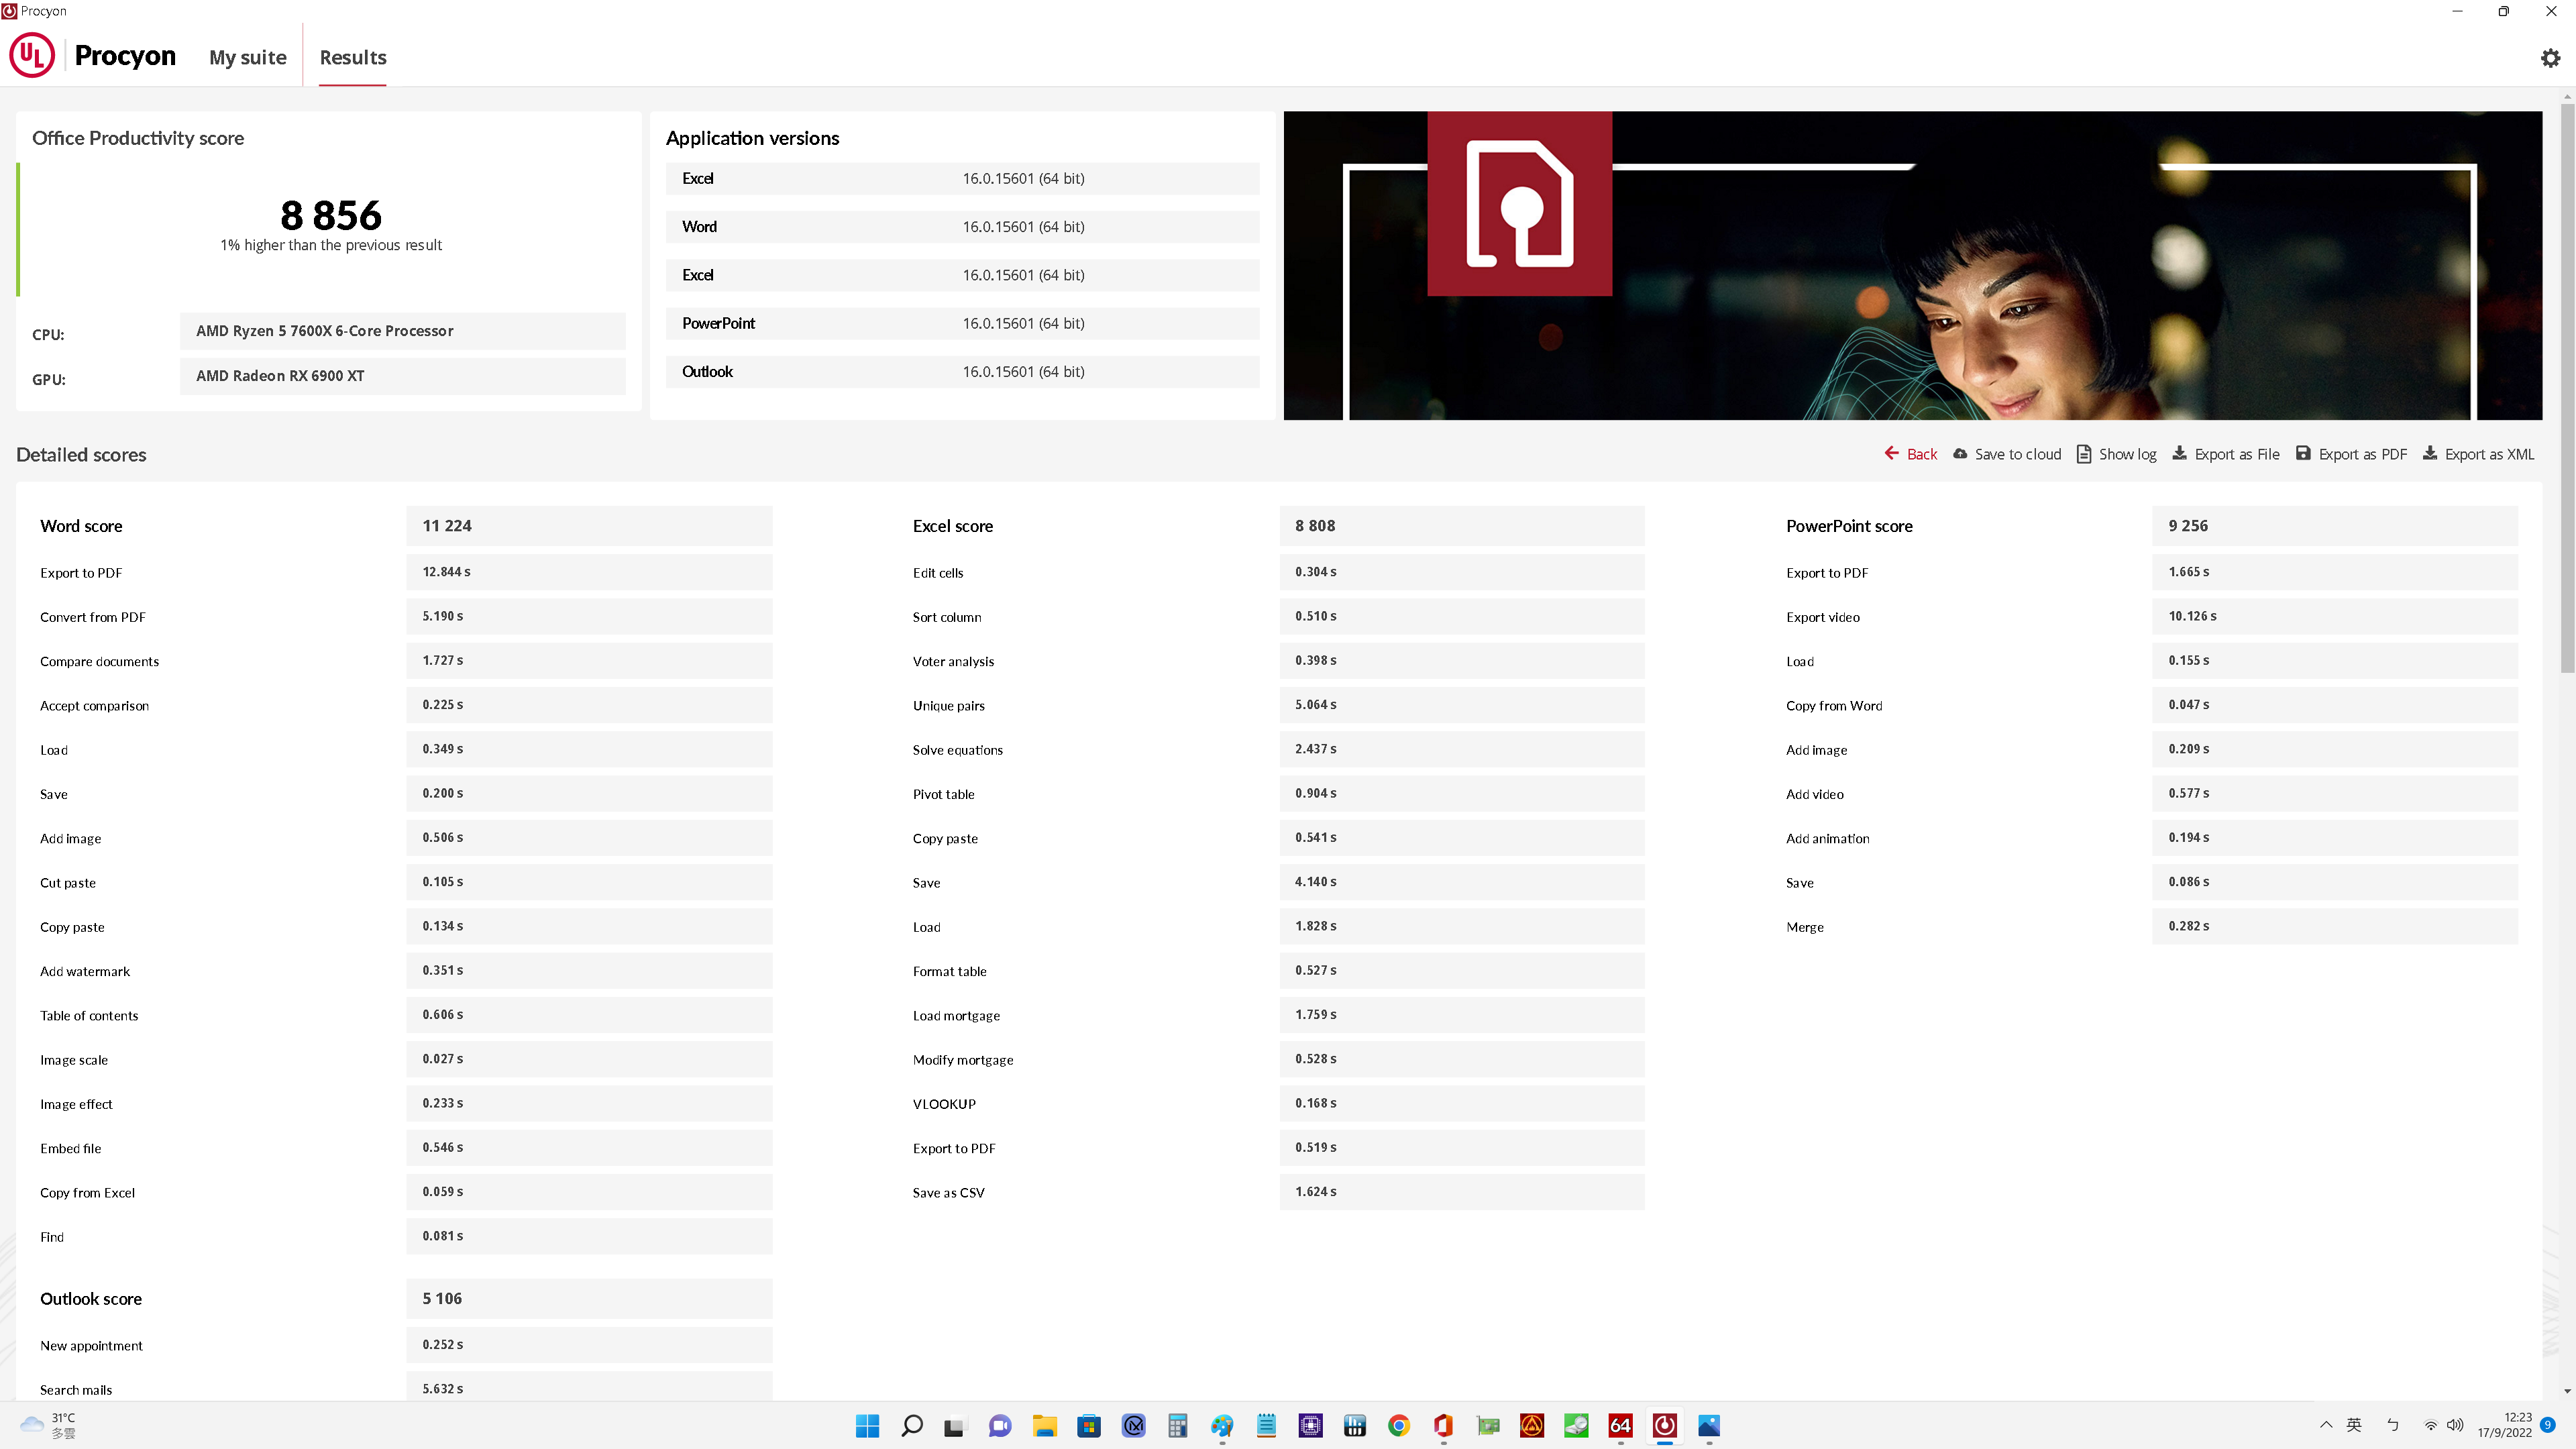Screen dimensions: 2576x1449
Task: Click the Table of contents label
Action: pyautogui.click(x=89, y=1015)
